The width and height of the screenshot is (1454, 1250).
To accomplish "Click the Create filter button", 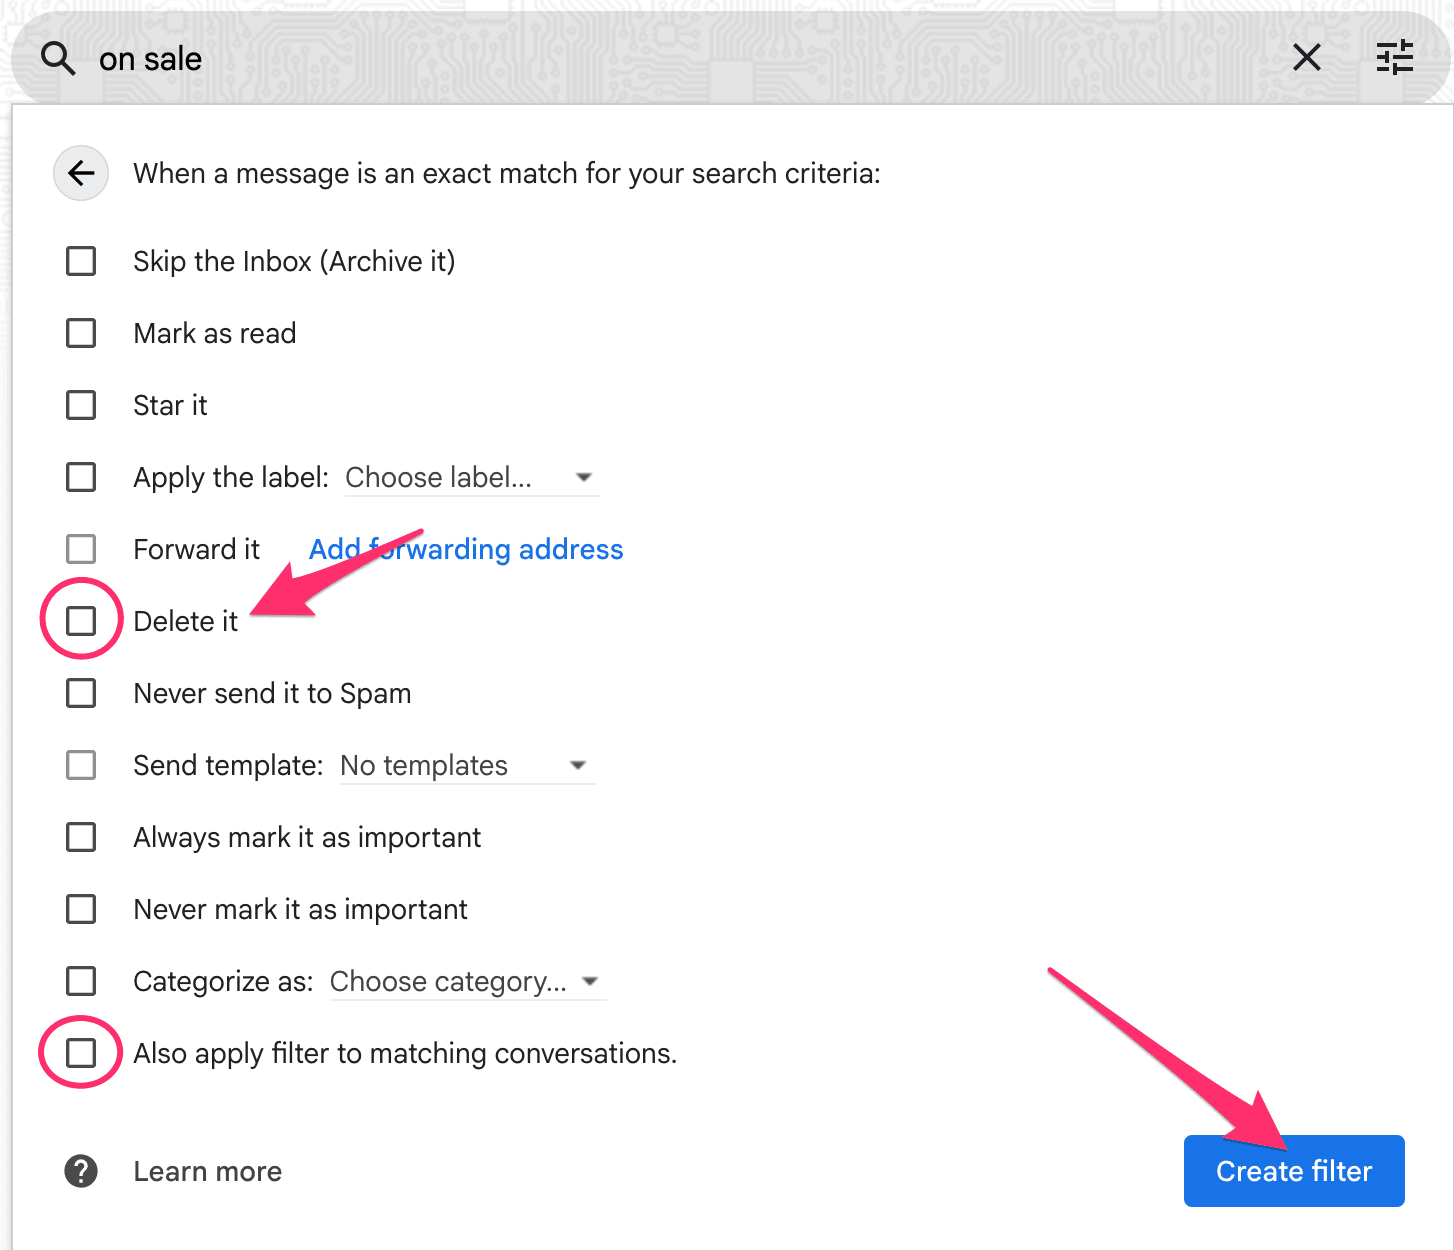I will [1293, 1171].
